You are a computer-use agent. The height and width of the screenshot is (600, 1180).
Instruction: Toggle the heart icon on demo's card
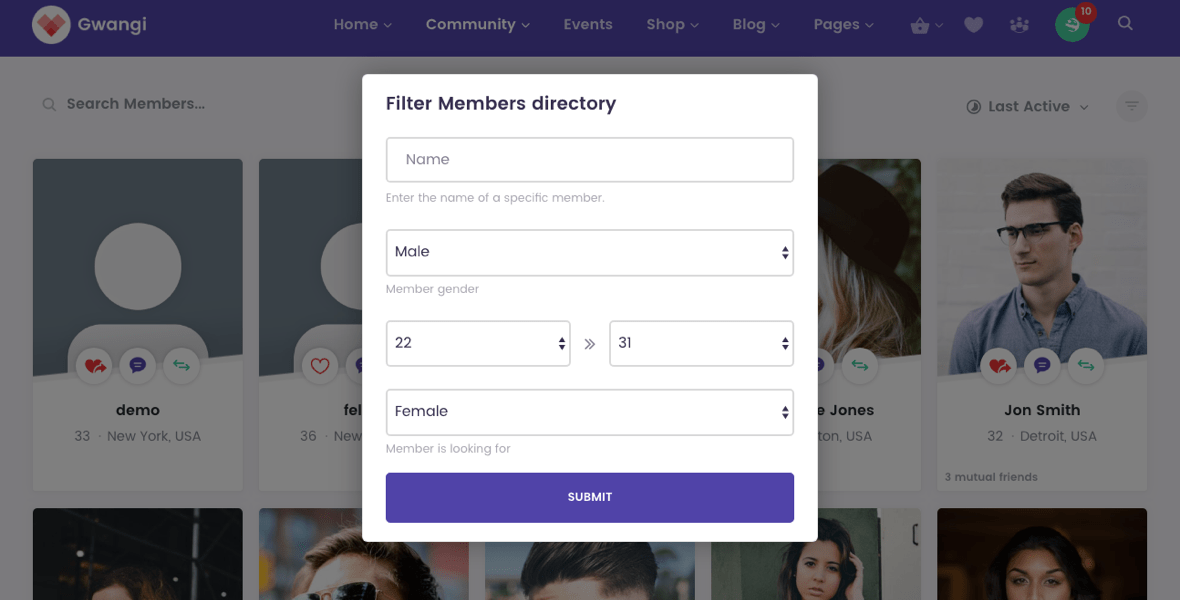[95, 366]
